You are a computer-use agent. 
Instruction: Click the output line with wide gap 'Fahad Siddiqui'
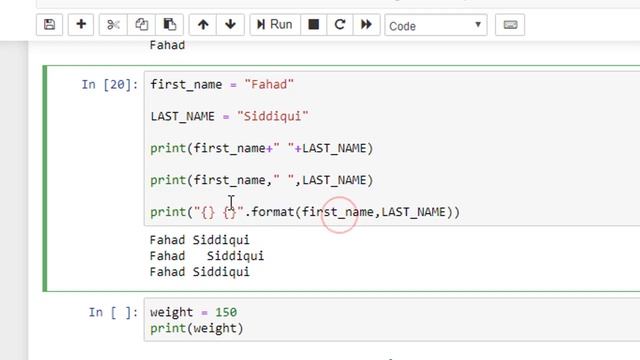click(207, 256)
